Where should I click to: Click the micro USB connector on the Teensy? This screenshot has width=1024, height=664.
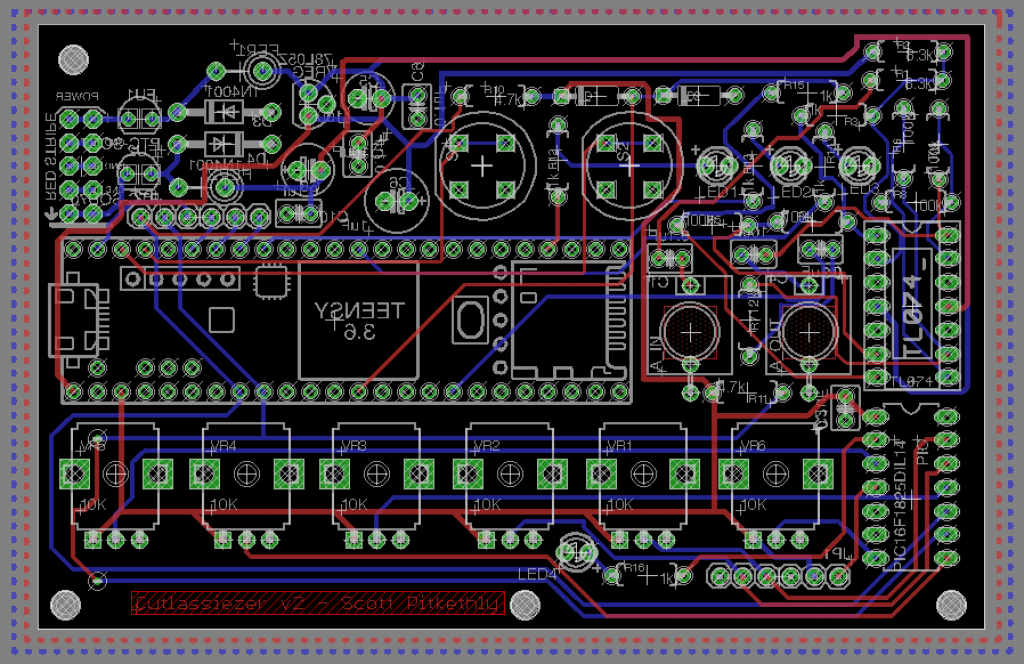(78, 318)
